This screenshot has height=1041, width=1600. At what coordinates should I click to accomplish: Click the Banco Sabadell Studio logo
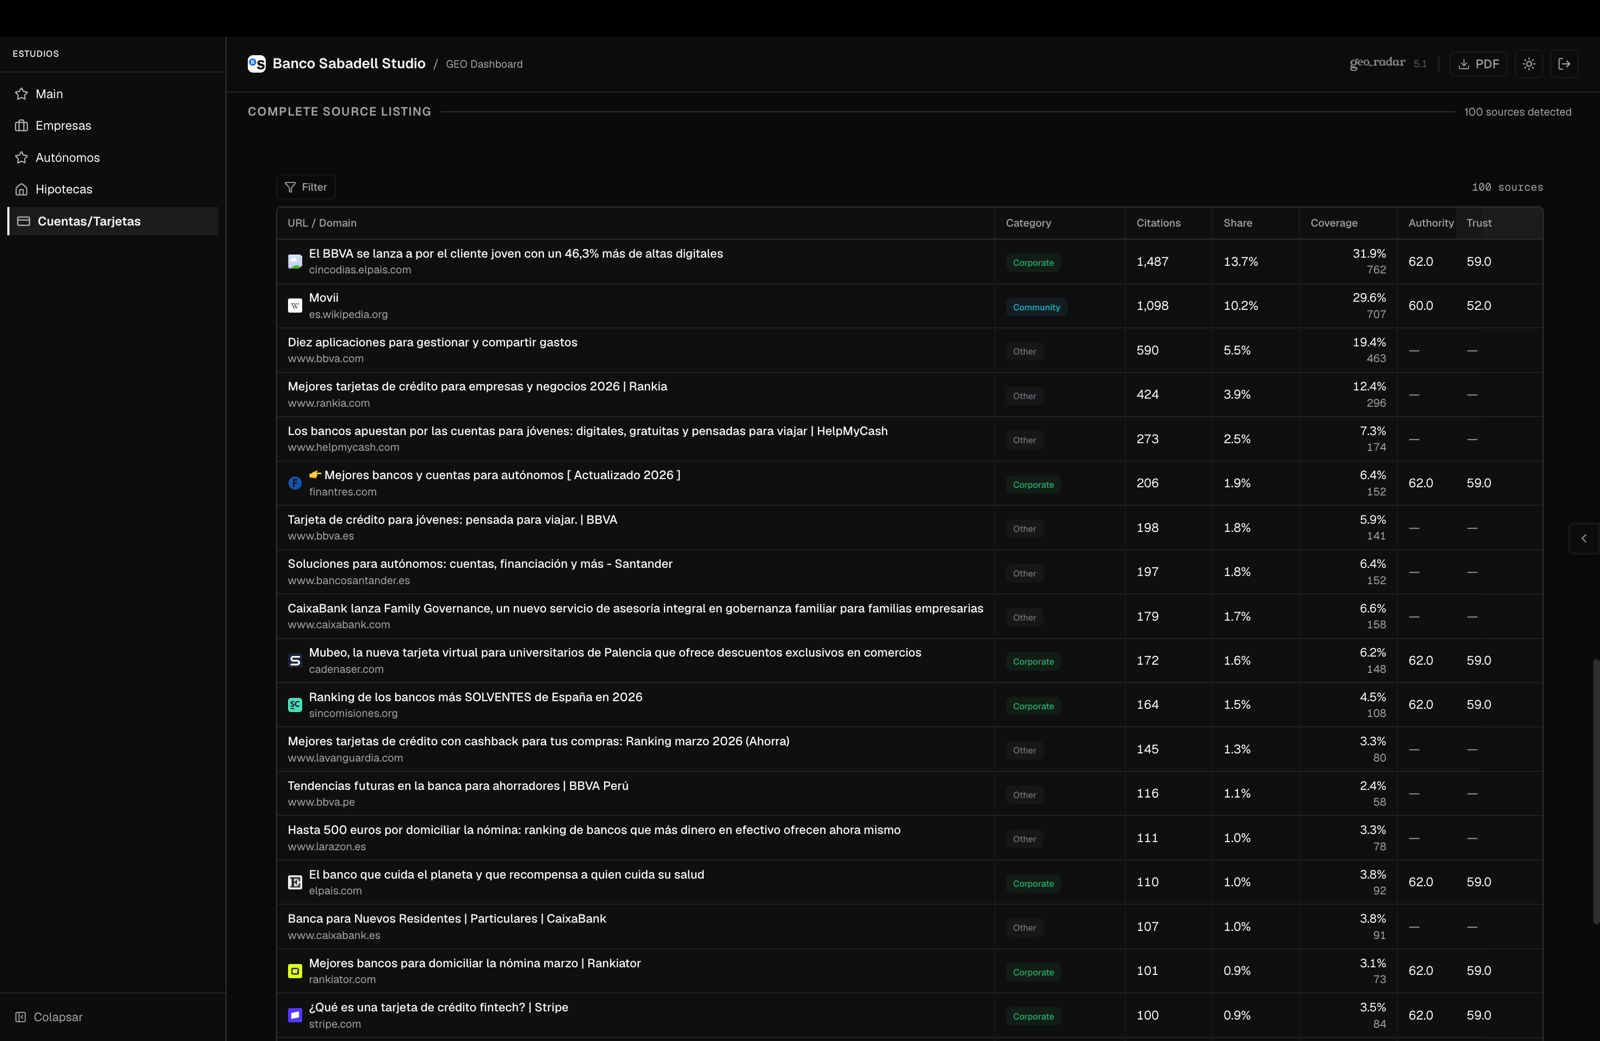[257, 64]
